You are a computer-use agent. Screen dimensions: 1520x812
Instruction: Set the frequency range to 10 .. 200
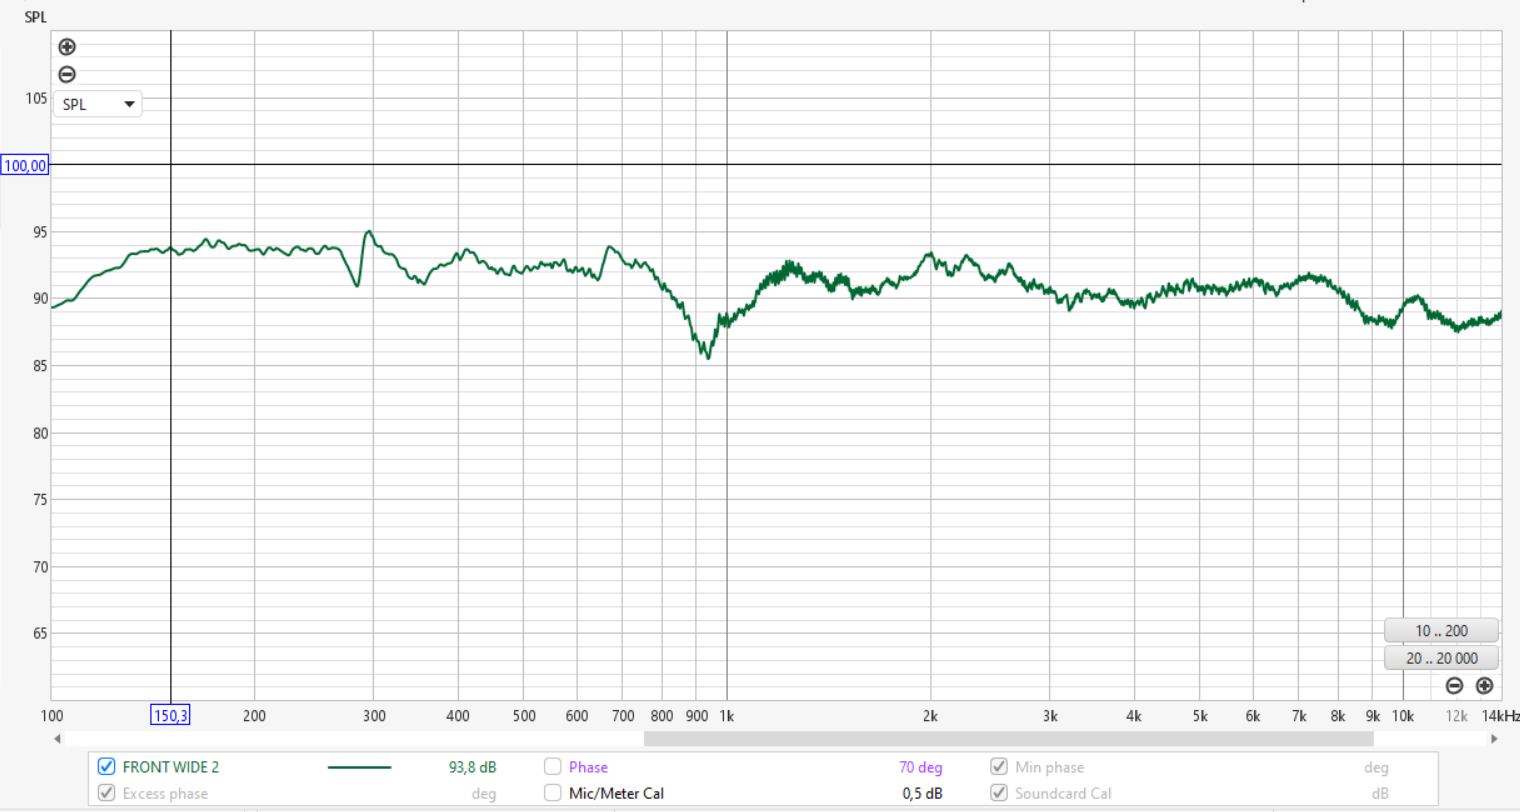[1441, 631]
